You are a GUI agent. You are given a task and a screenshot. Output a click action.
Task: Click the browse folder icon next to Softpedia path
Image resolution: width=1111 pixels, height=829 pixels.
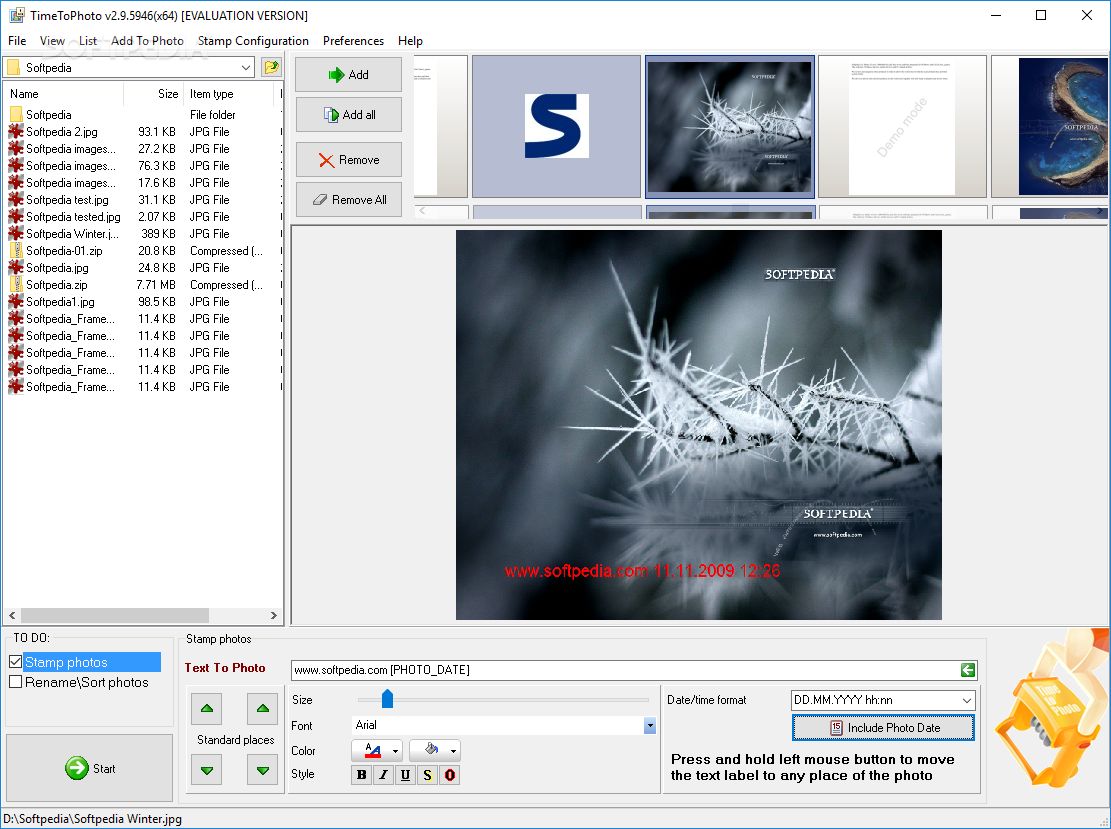point(271,67)
